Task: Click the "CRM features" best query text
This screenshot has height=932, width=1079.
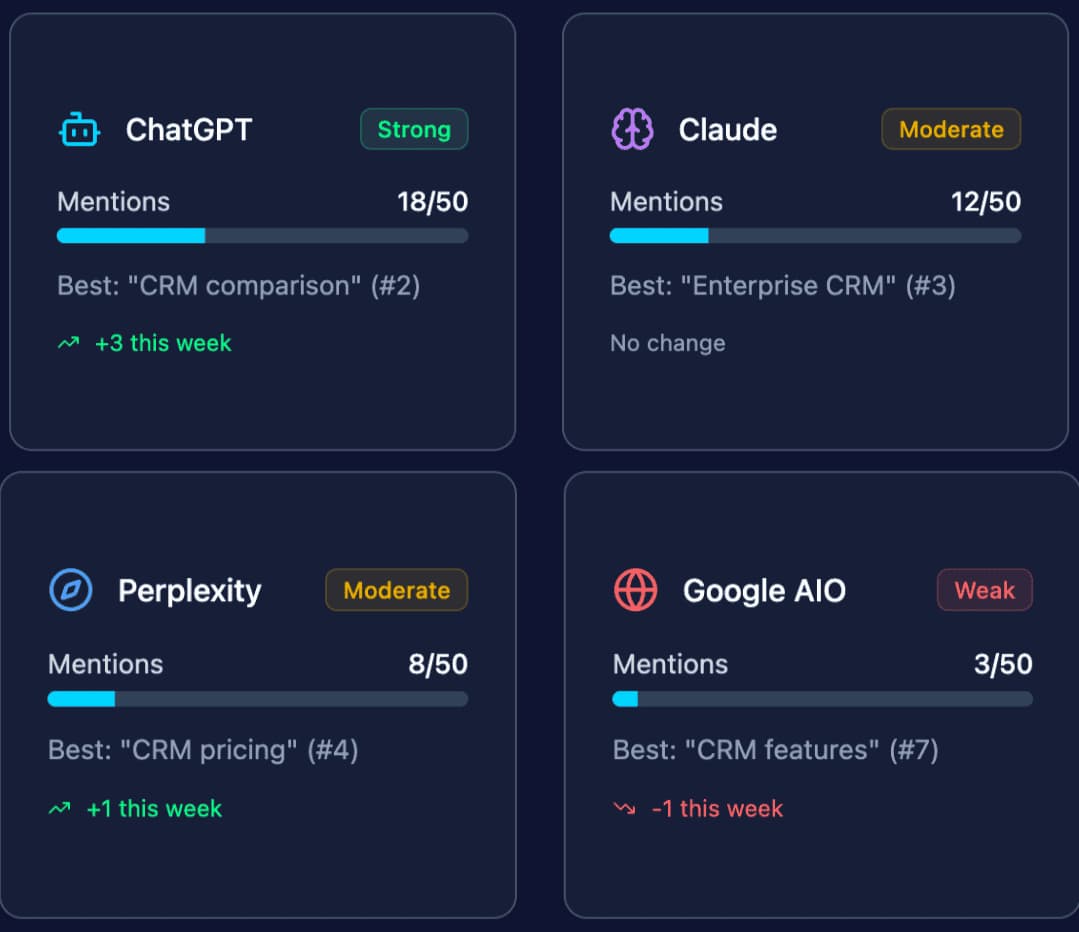Action: (x=775, y=750)
